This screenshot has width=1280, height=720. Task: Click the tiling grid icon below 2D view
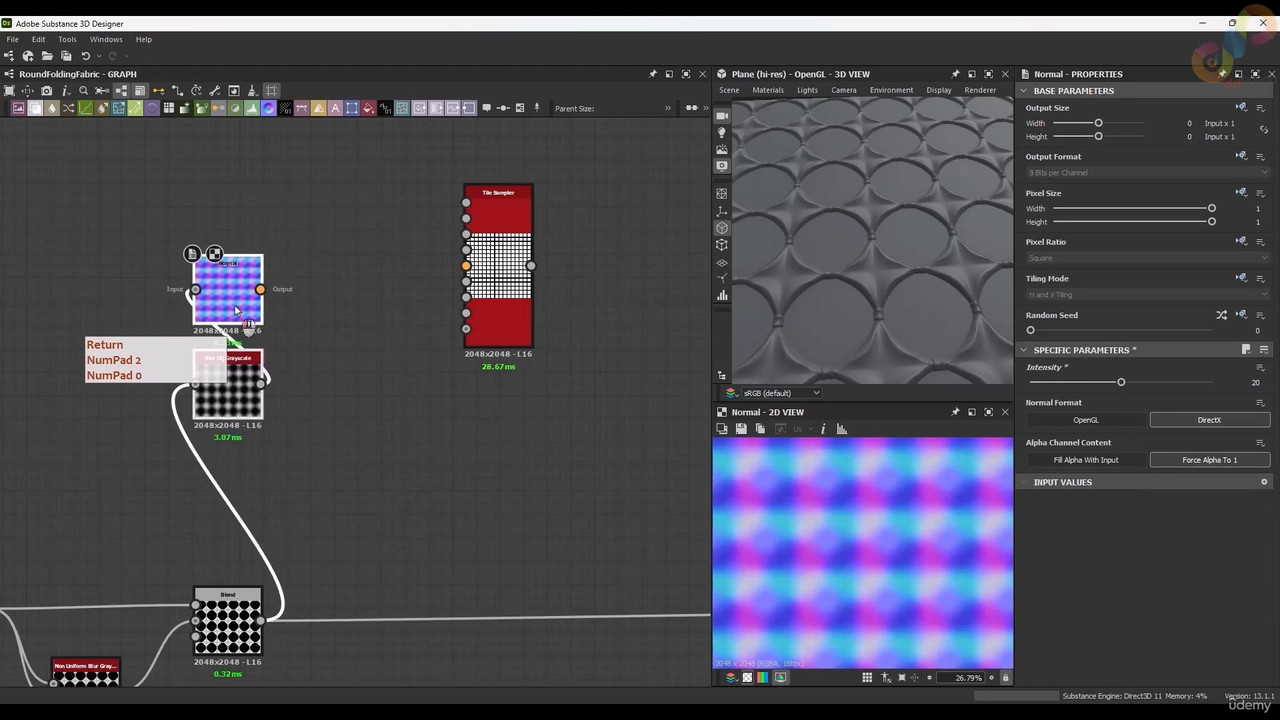pyautogui.click(x=867, y=678)
